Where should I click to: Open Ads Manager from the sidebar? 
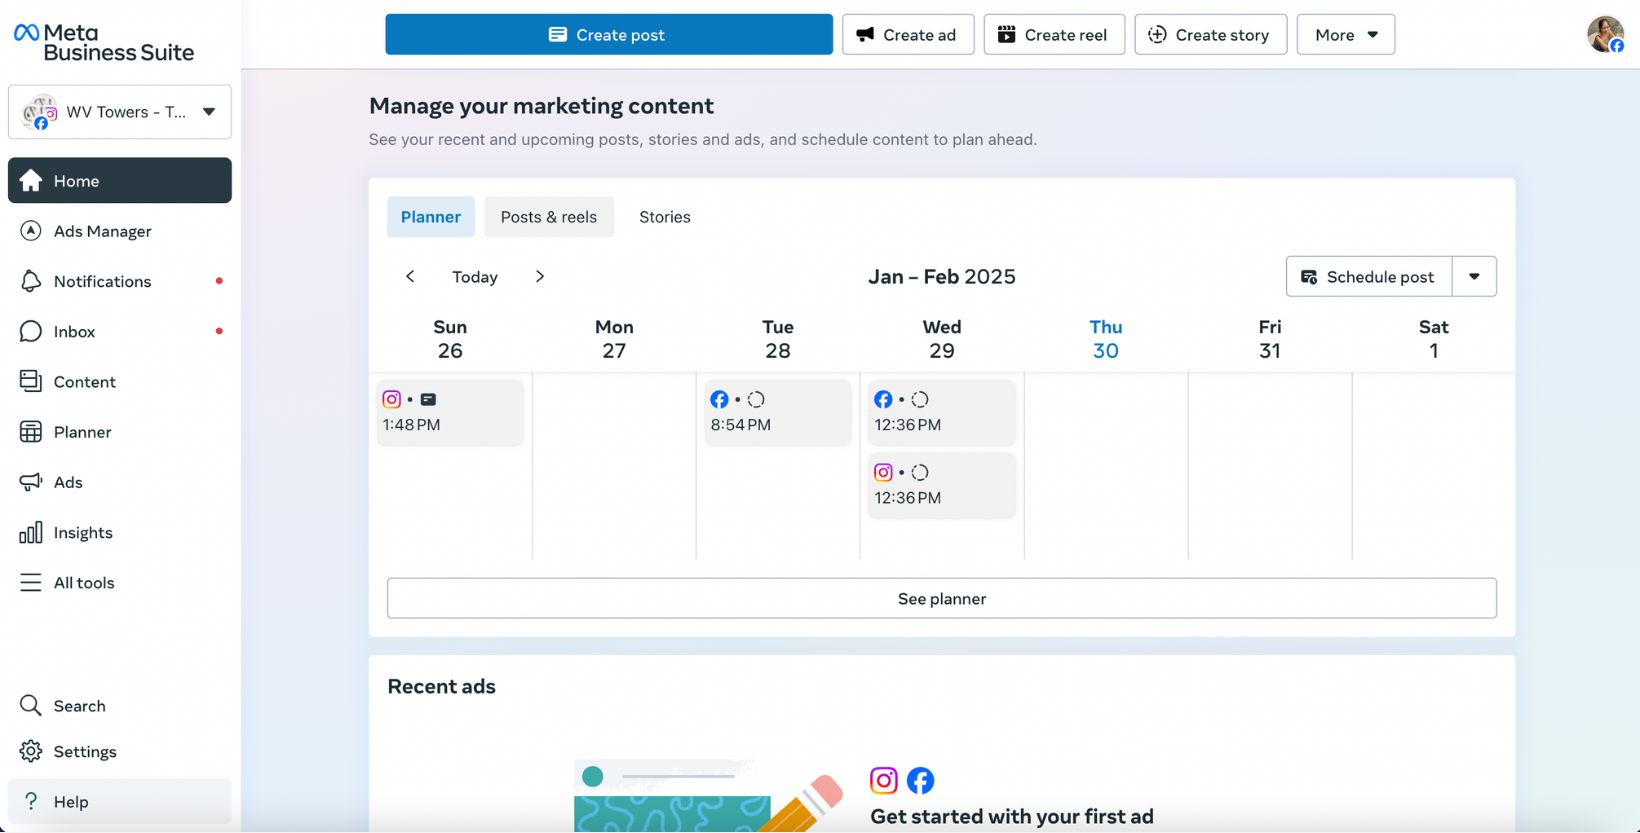[102, 231]
